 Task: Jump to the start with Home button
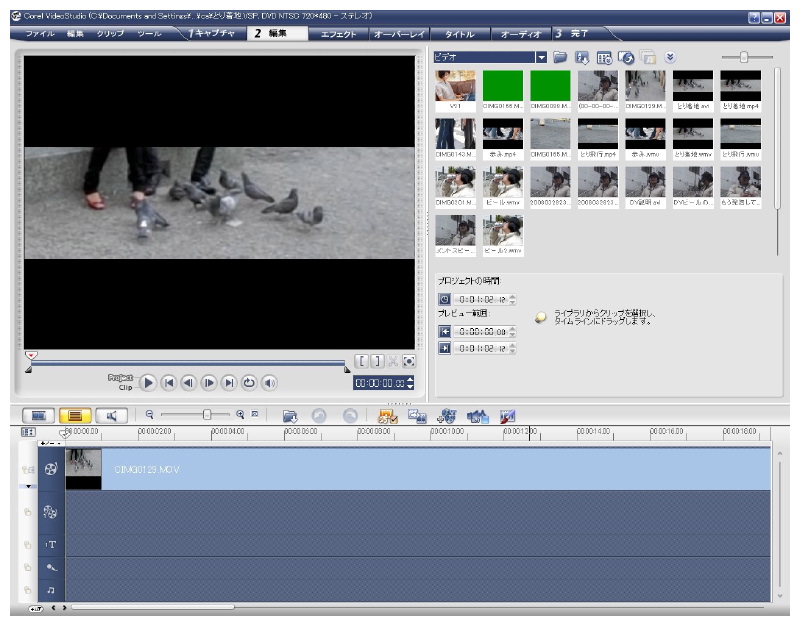tap(169, 382)
